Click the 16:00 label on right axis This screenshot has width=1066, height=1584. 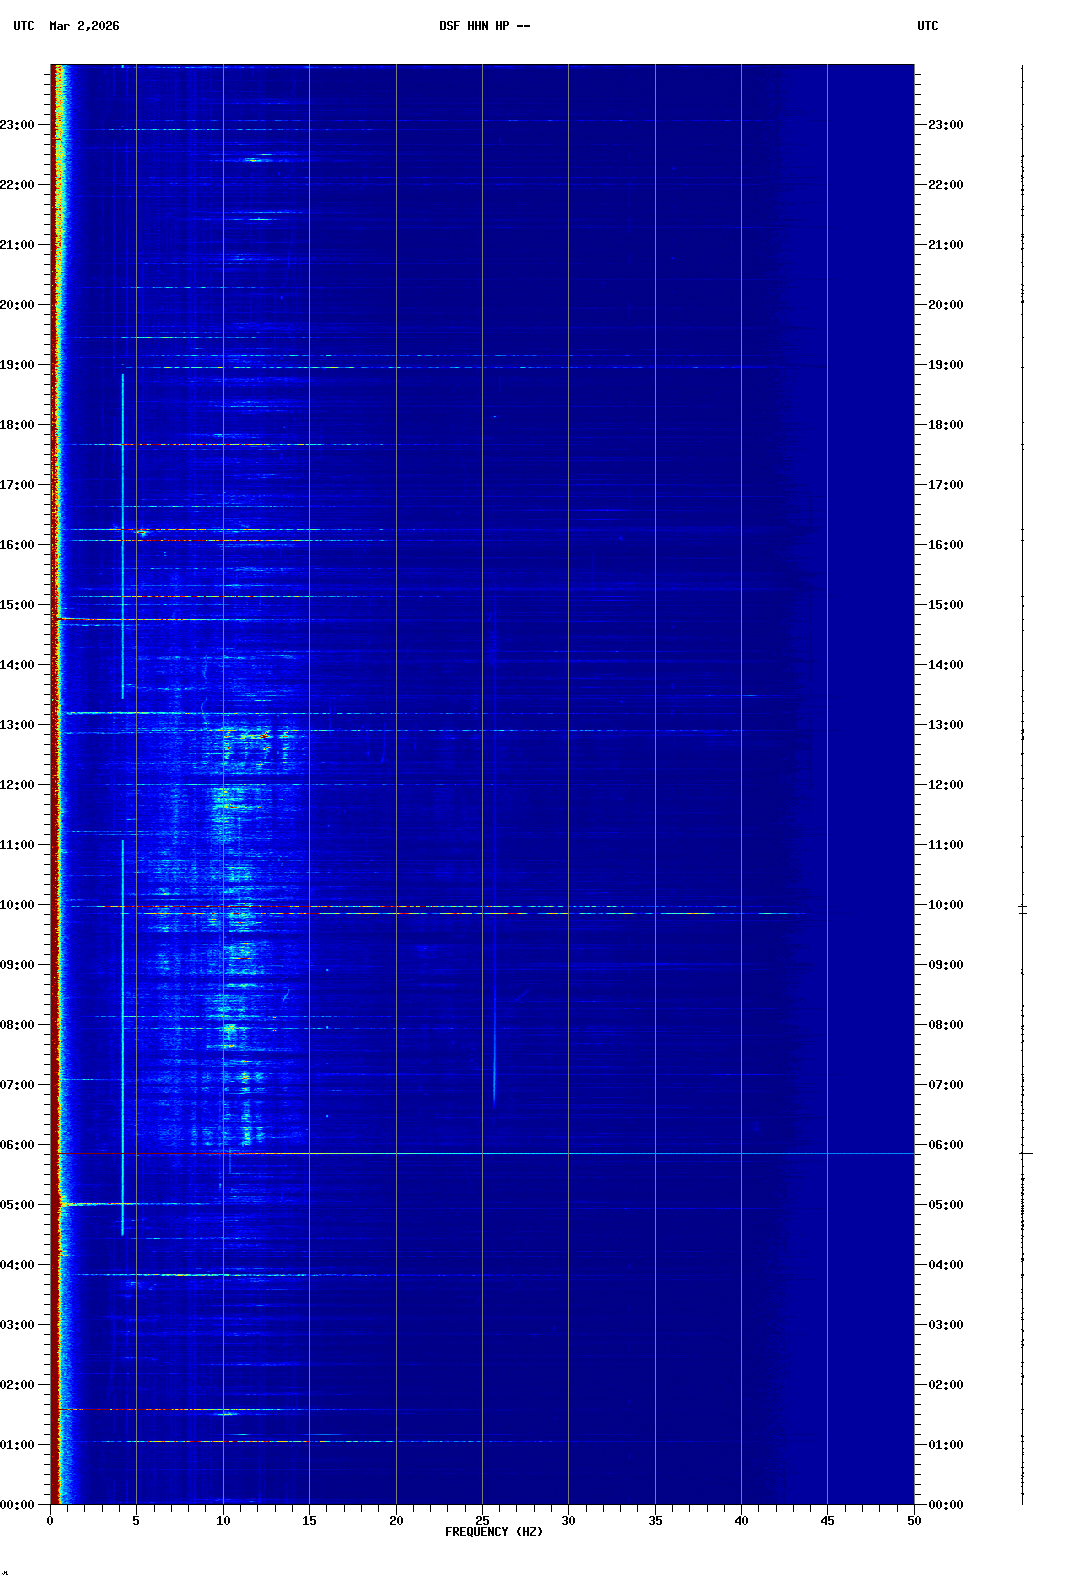pos(945,545)
